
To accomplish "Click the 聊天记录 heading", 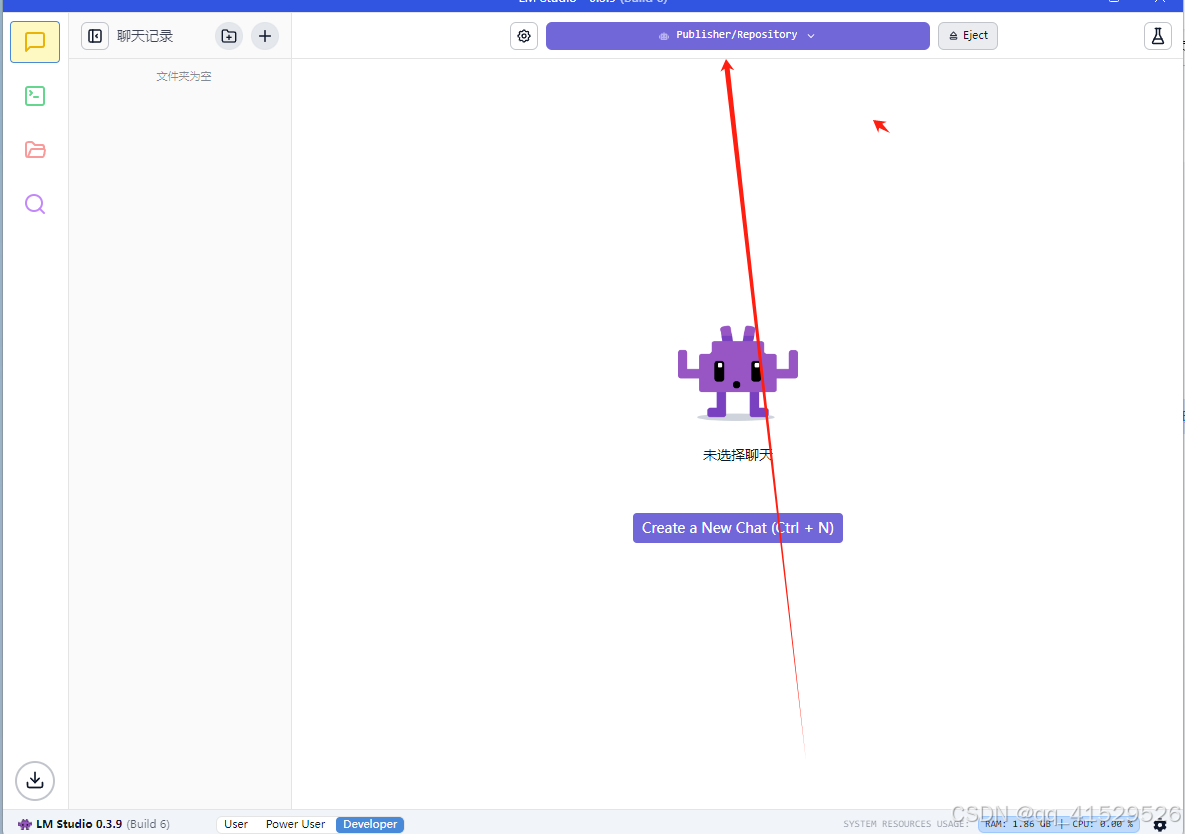I will (x=145, y=36).
